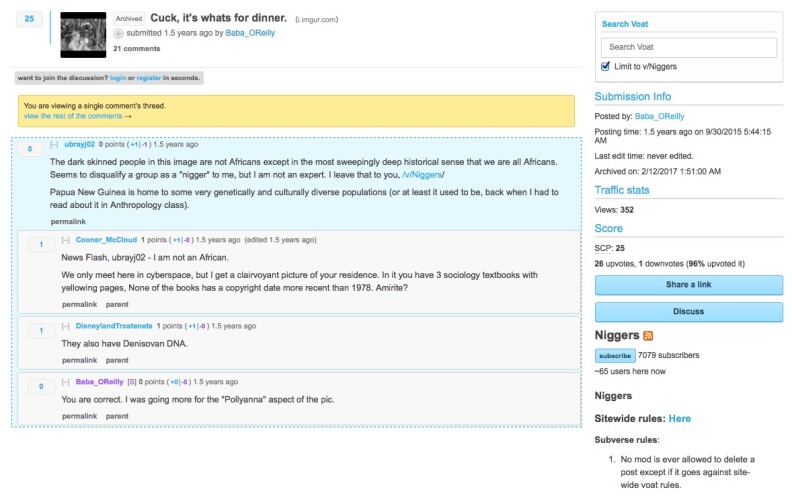This screenshot has width=792, height=496.
Task: Collapse Baba_OReilly's reply comment
Action: (x=65, y=382)
